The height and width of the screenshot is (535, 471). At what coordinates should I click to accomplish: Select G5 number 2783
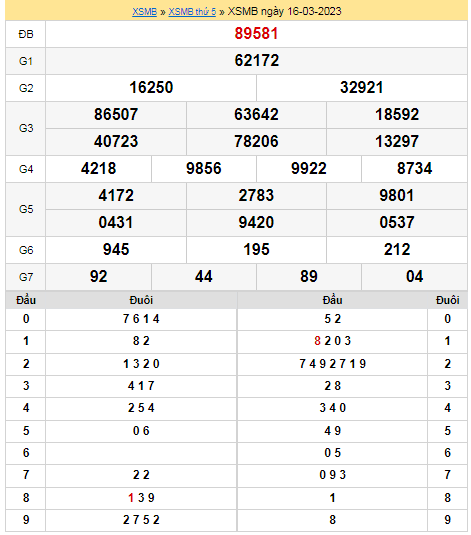pyautogui.click(x=256, y=195)
